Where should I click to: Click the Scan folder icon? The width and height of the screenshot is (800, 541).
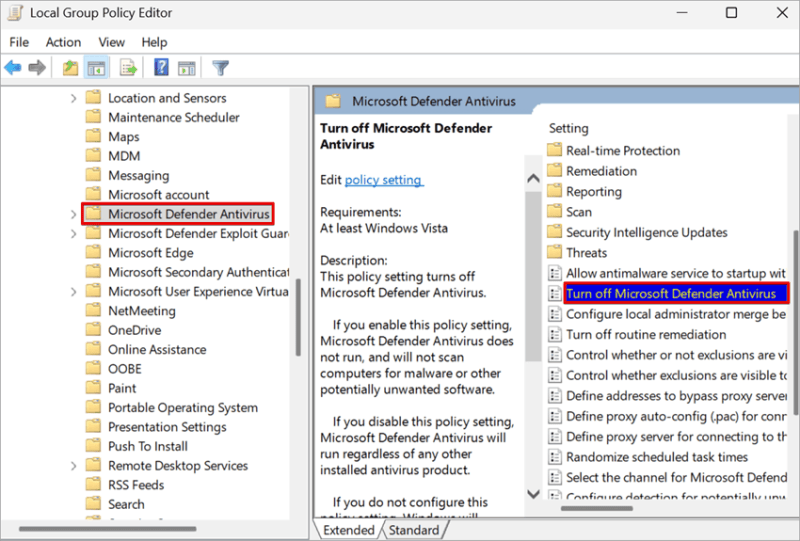[554, 211]
